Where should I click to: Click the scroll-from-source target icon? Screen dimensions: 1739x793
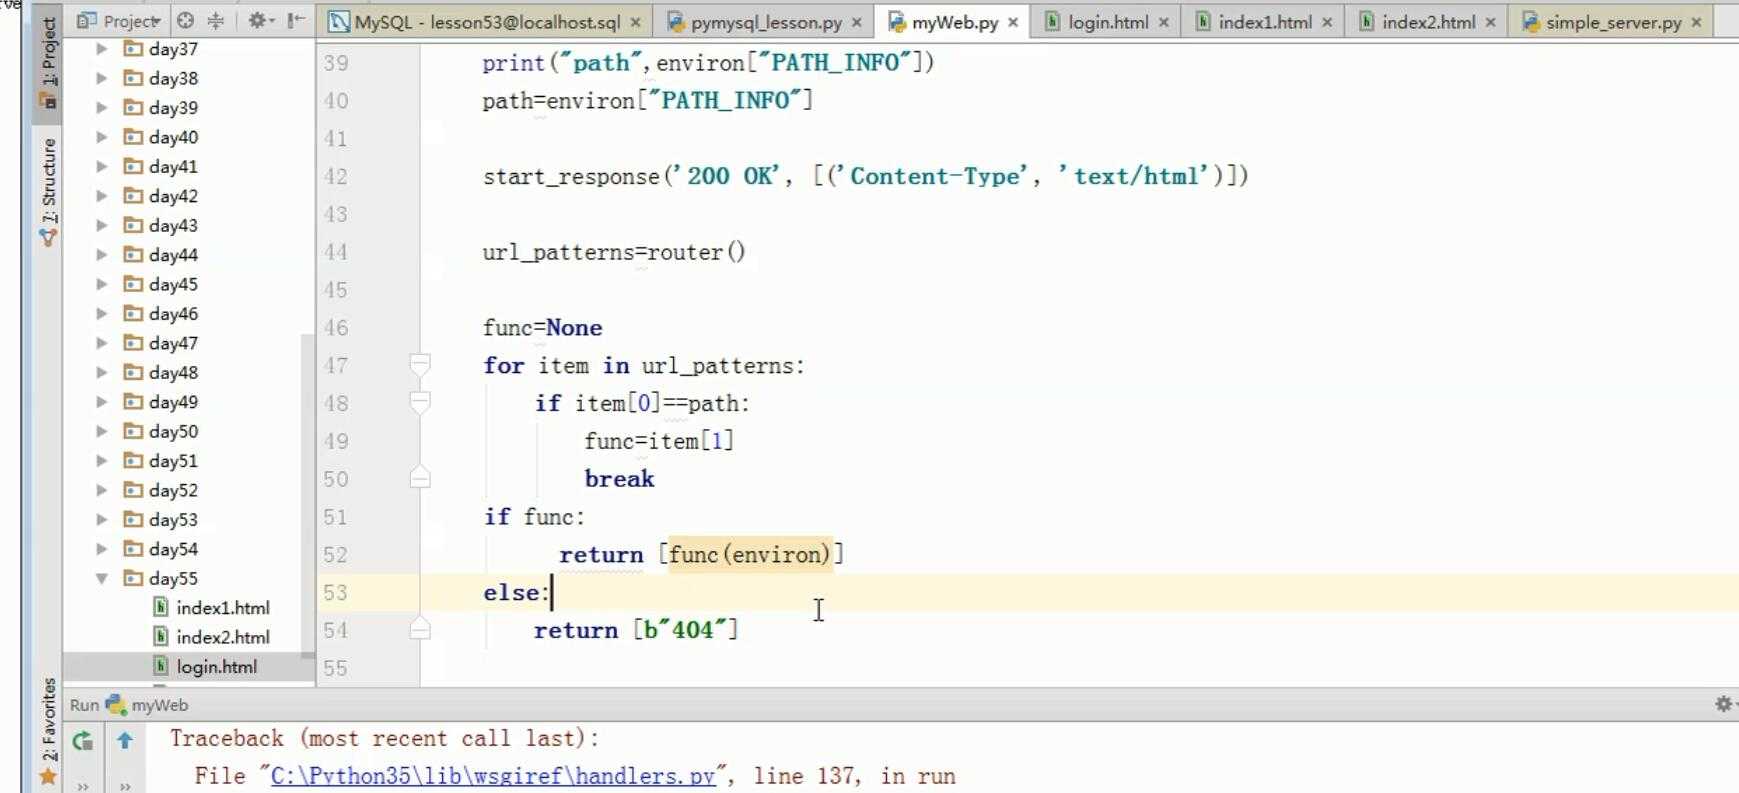click(x=186, y=20)
